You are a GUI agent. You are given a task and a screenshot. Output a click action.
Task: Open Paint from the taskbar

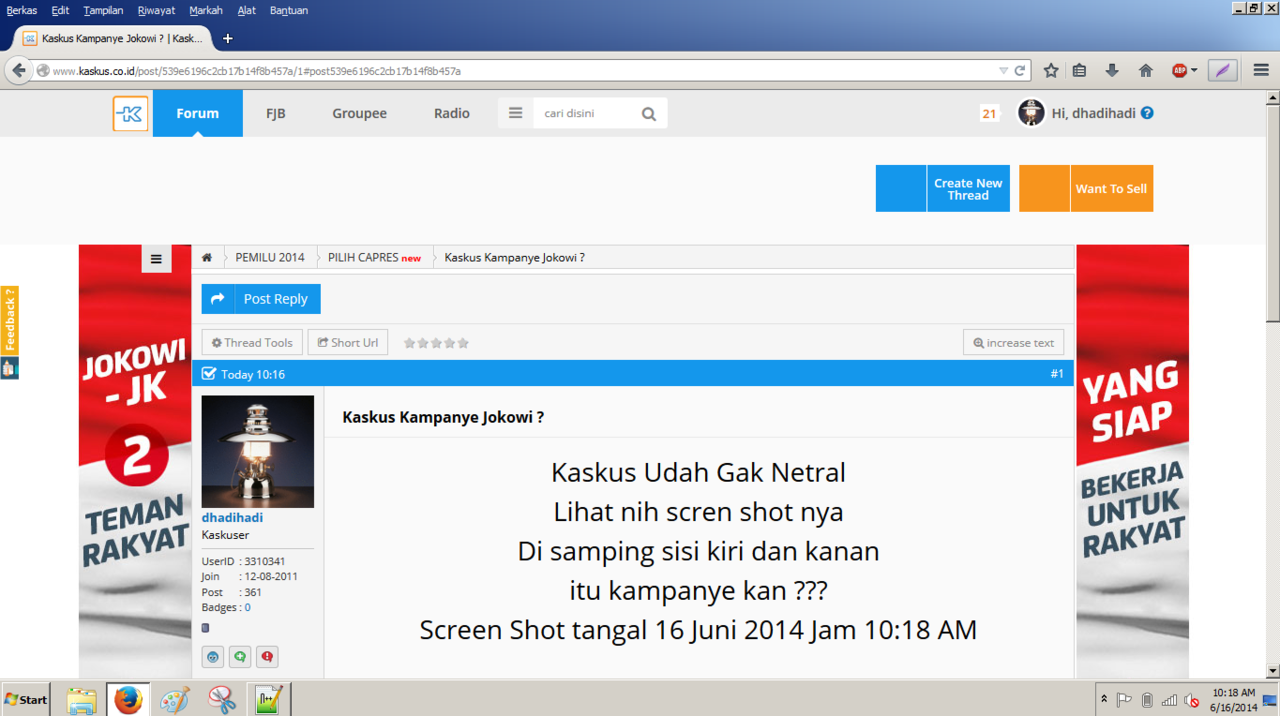[174, 700]
